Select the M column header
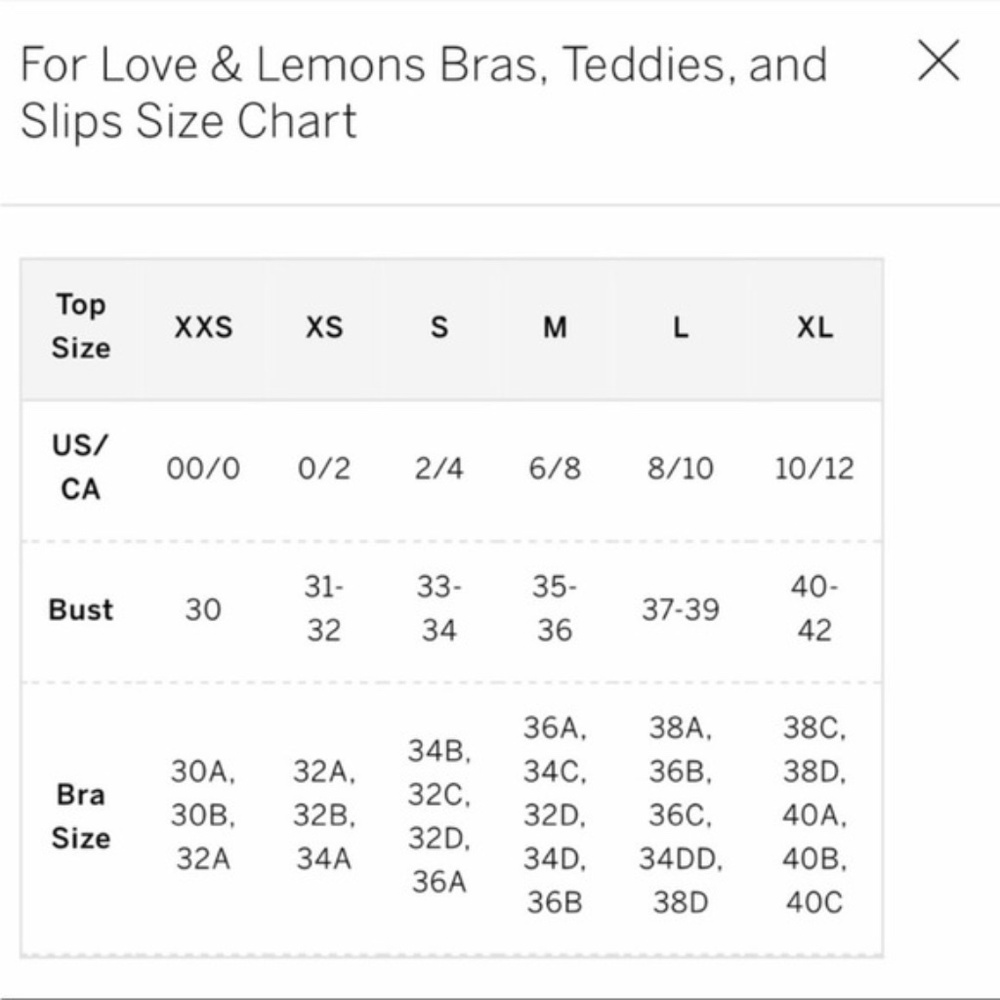 [x=553, y=328]
